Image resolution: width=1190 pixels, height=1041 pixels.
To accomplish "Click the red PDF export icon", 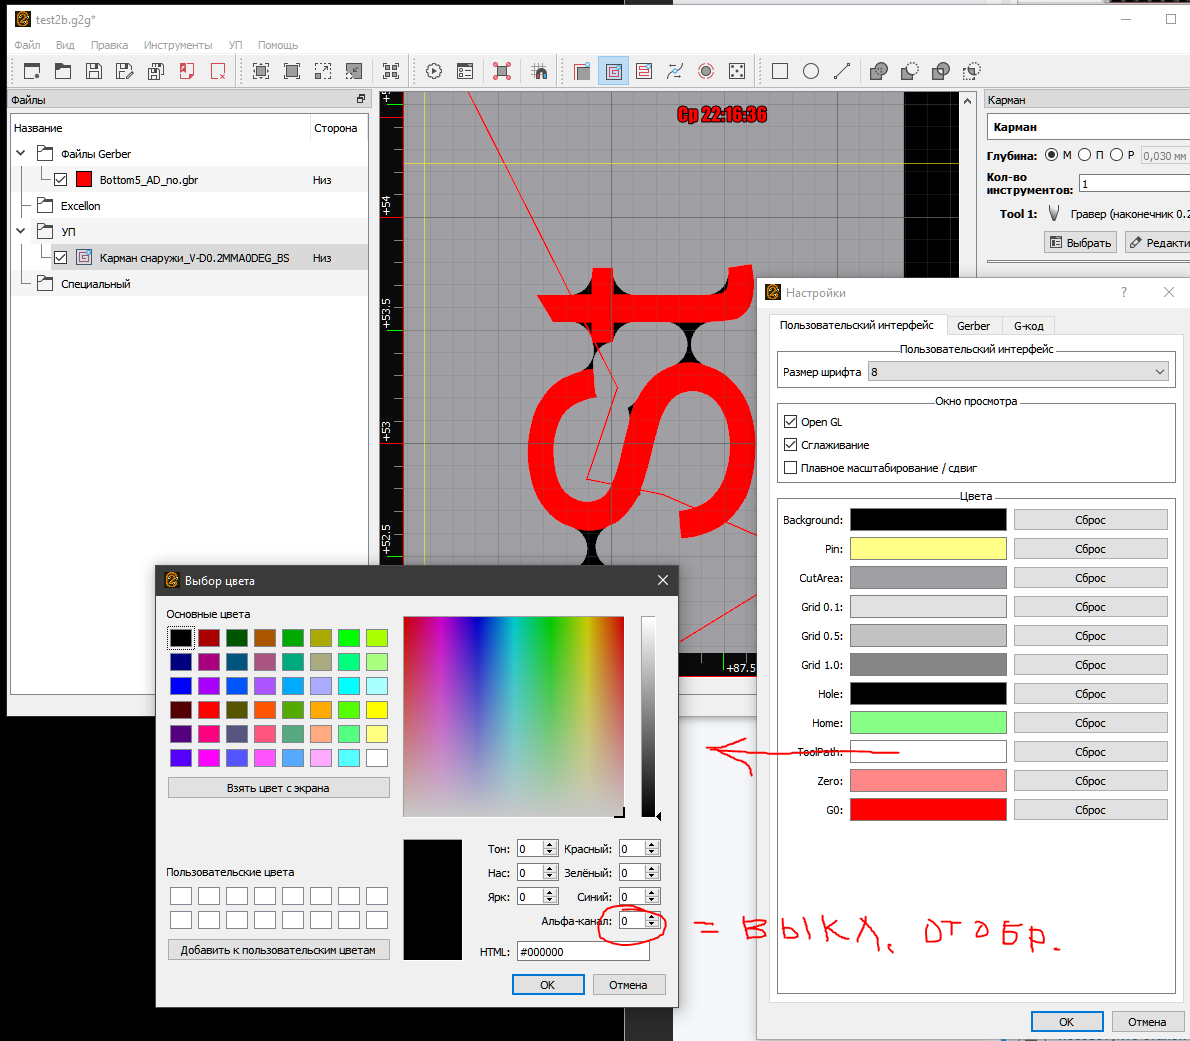I will coord(187,71).
